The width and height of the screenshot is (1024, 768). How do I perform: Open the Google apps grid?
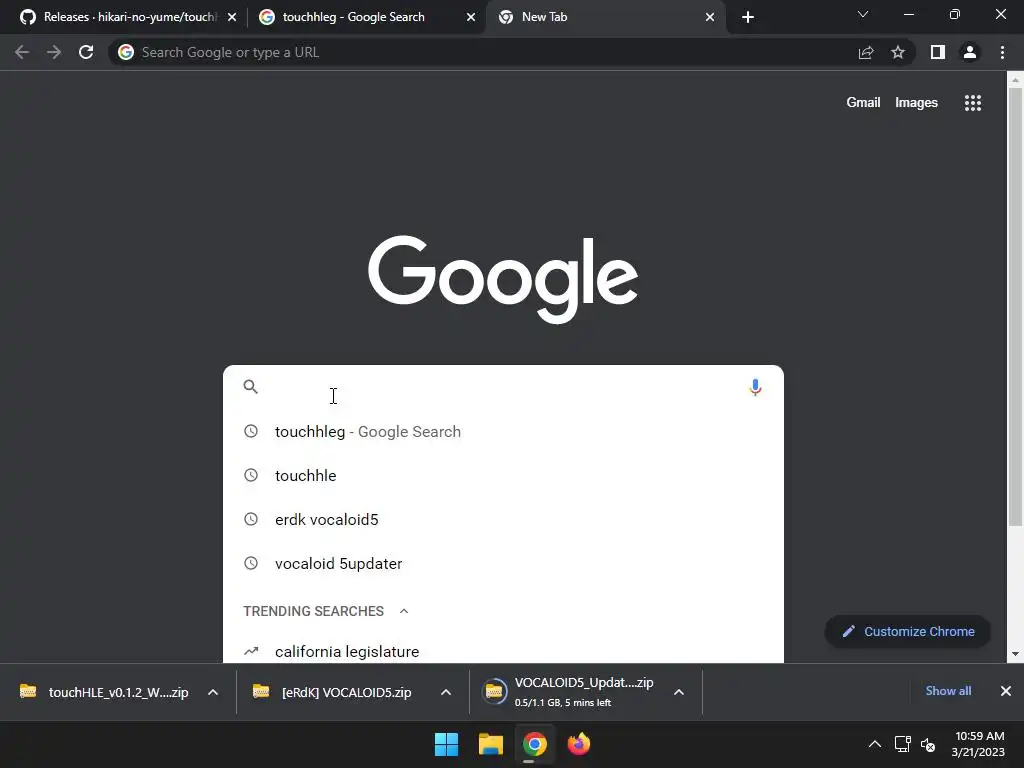[972, 103]
